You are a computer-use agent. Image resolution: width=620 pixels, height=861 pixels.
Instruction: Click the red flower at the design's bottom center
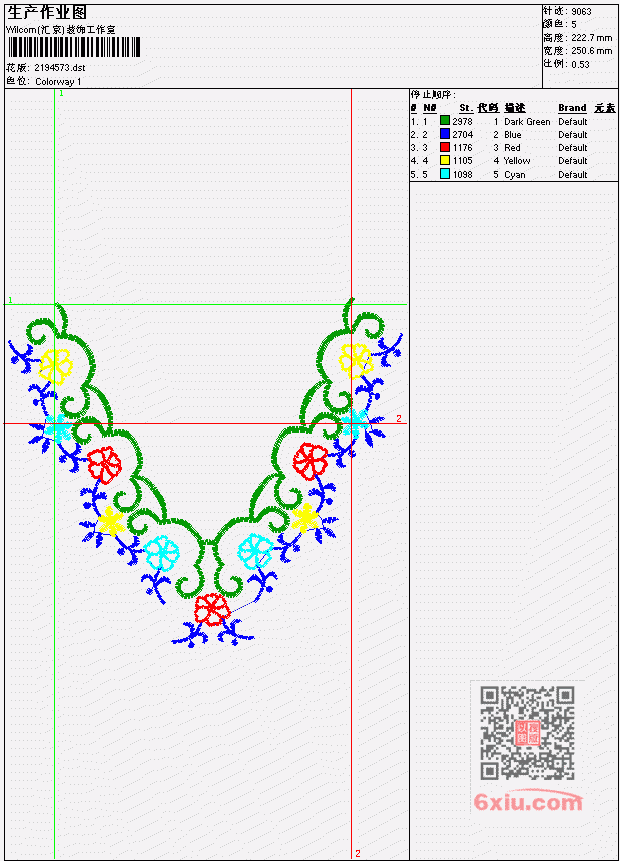pos(212,610)
